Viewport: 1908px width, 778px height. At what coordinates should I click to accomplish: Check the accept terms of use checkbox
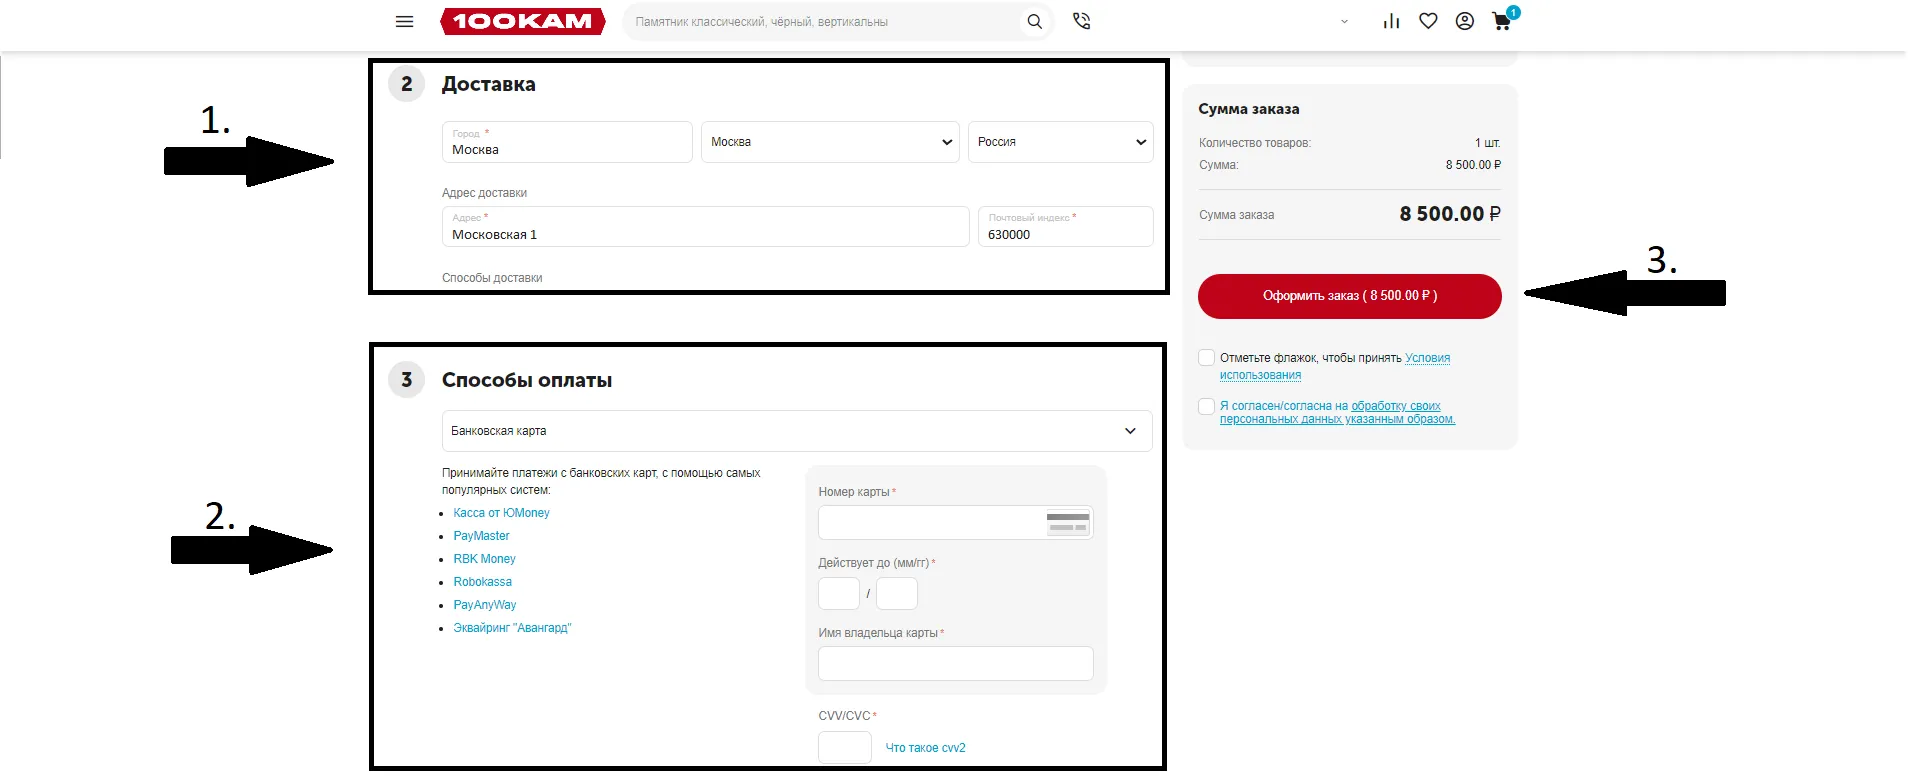[x=1207, y=358]
